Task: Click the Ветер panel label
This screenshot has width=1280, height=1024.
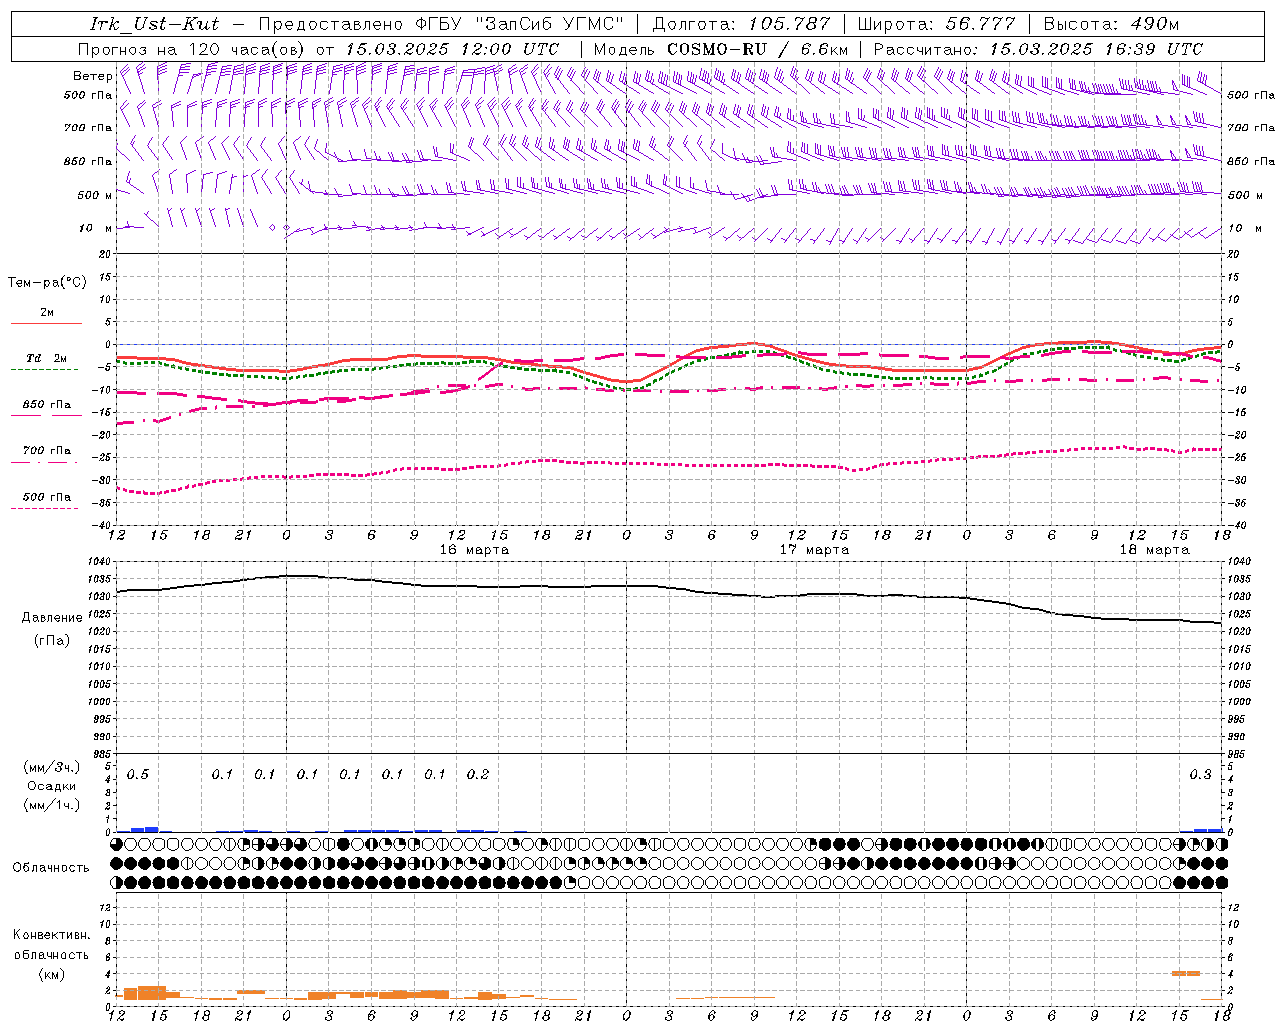Action: [92, 76]
